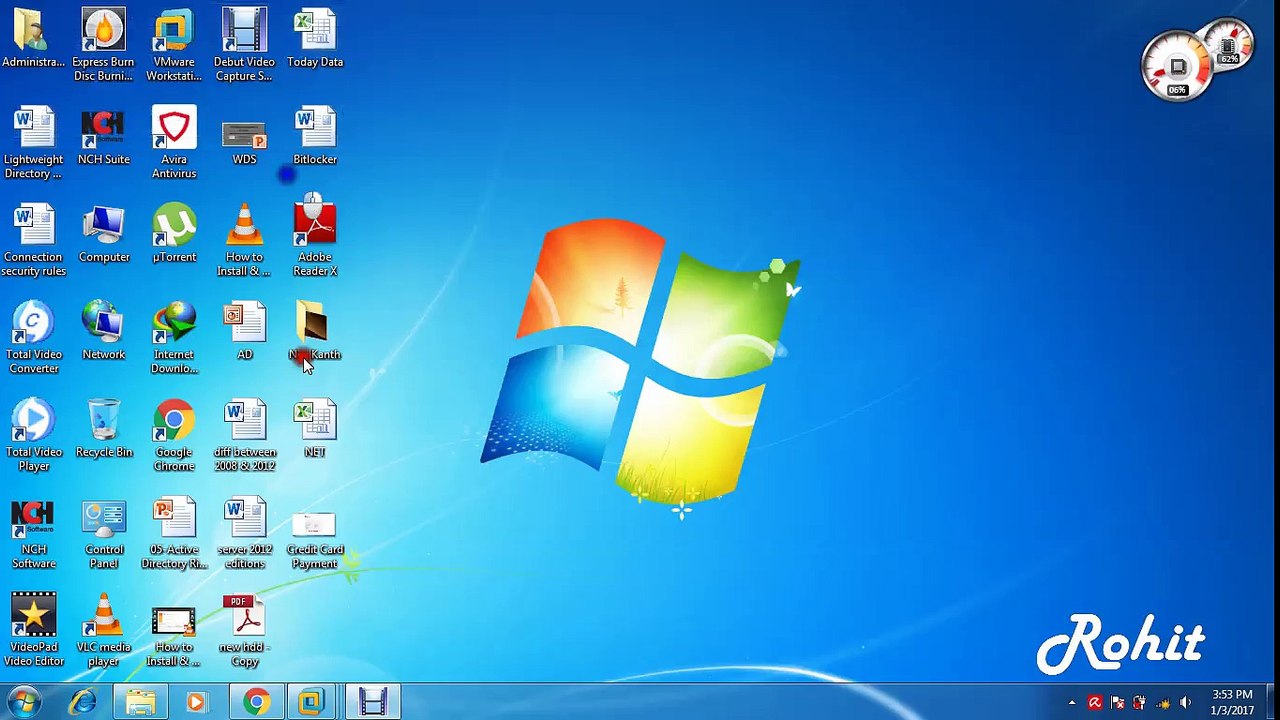The width and height of the screenshot is (1280, 720).
Task: Open the Recycle Bin
Action: (x=104, y=429)
